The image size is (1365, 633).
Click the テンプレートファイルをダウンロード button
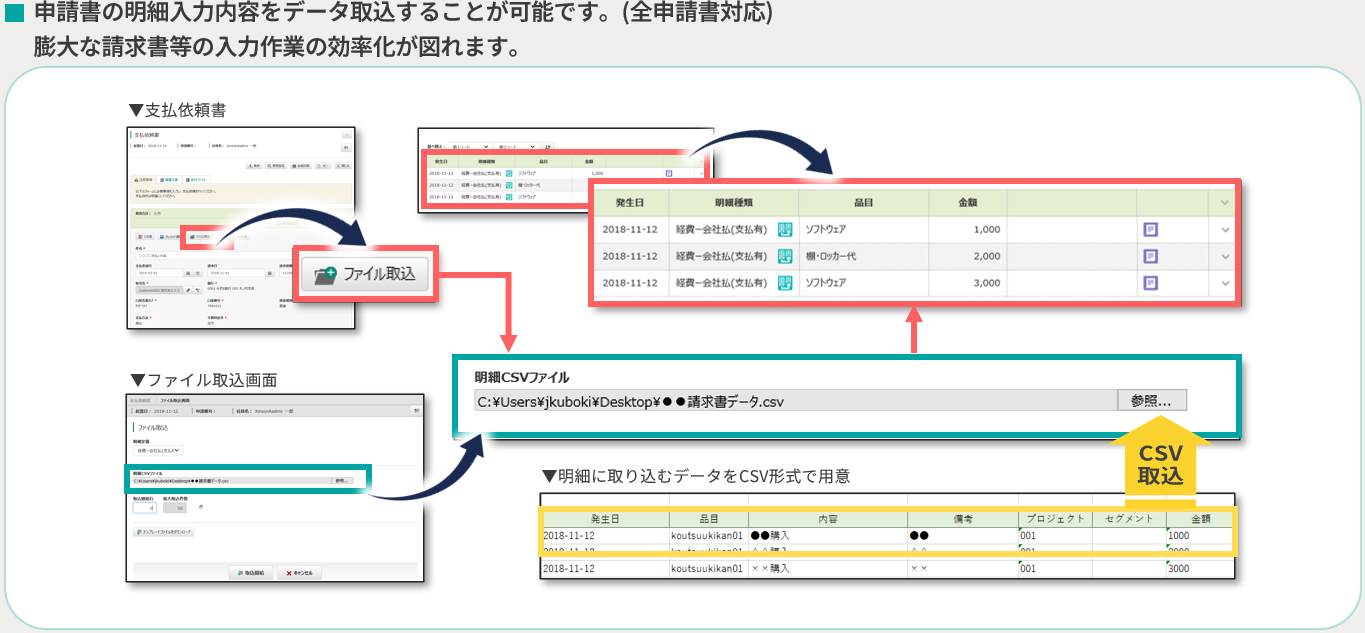pyautogui.click(x=164, y=532)
